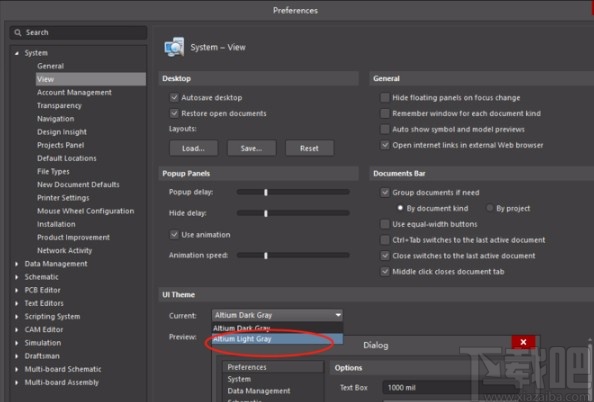Select By project radio button
This screenshot has width=594, height=402.
[490, 208]
